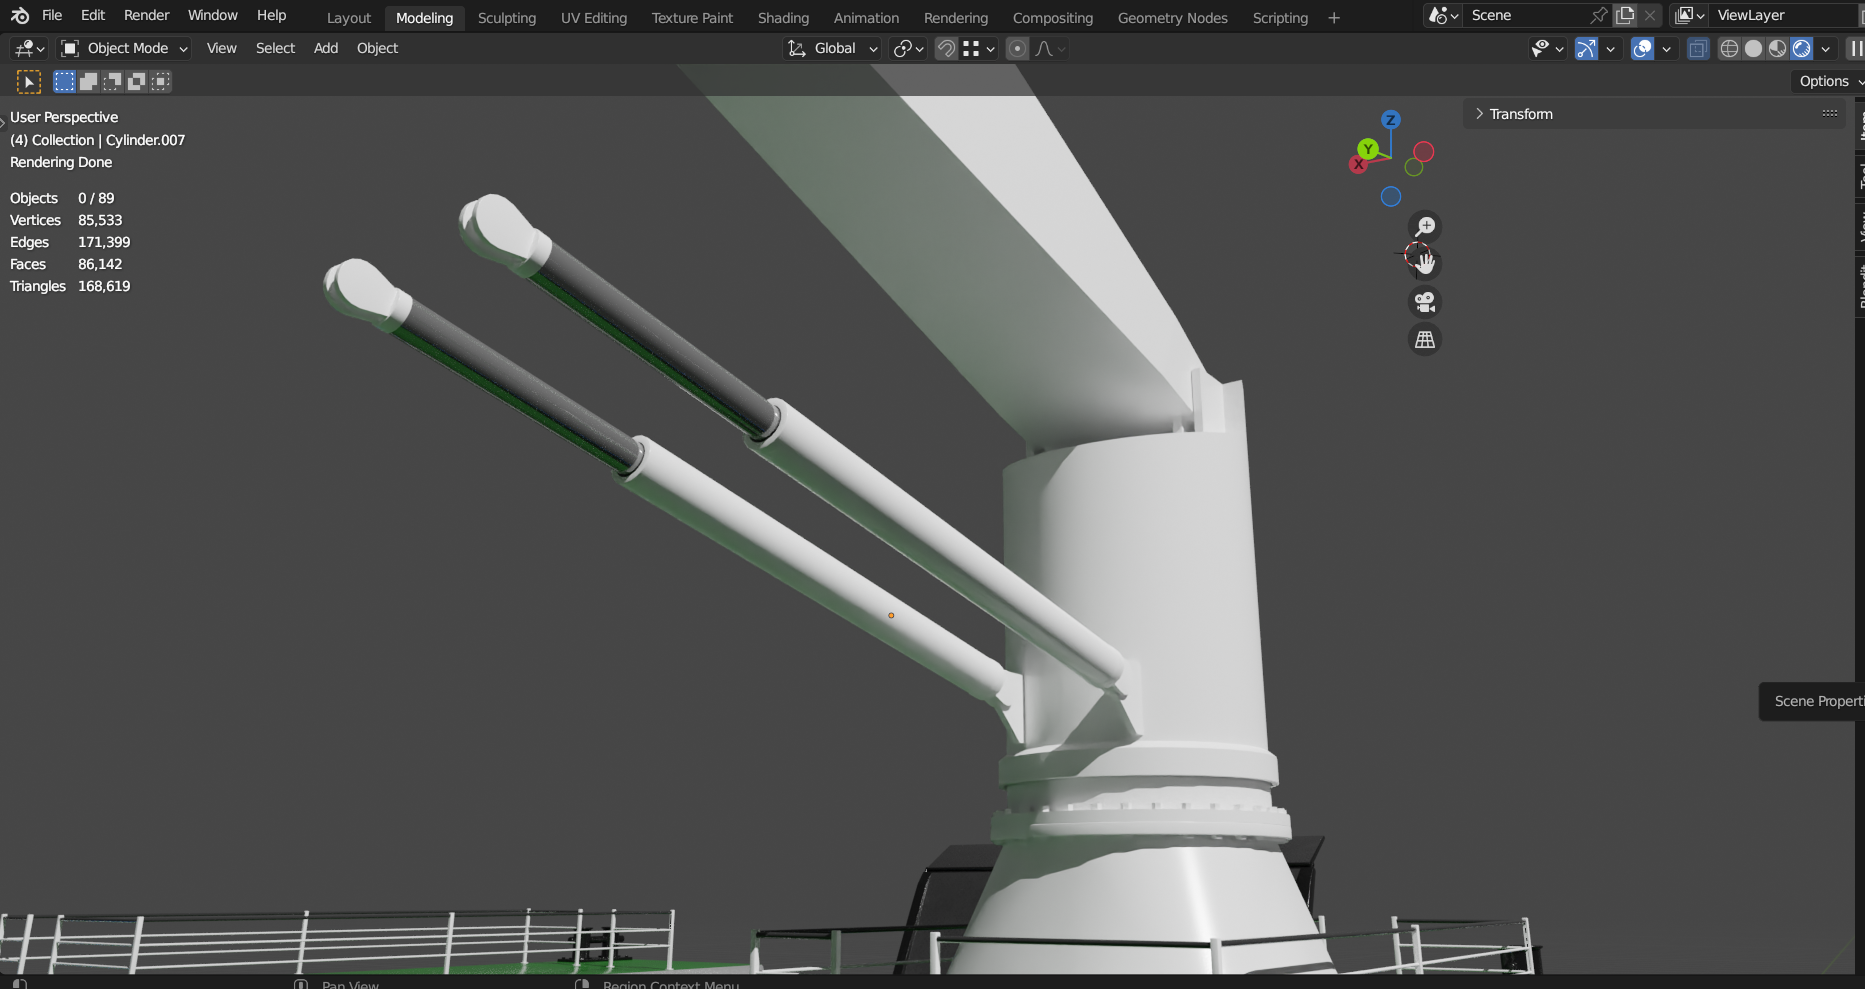Pause the viewport render preview
The width and height of the screenshot is (1865, 989).
pos(1855,48)
